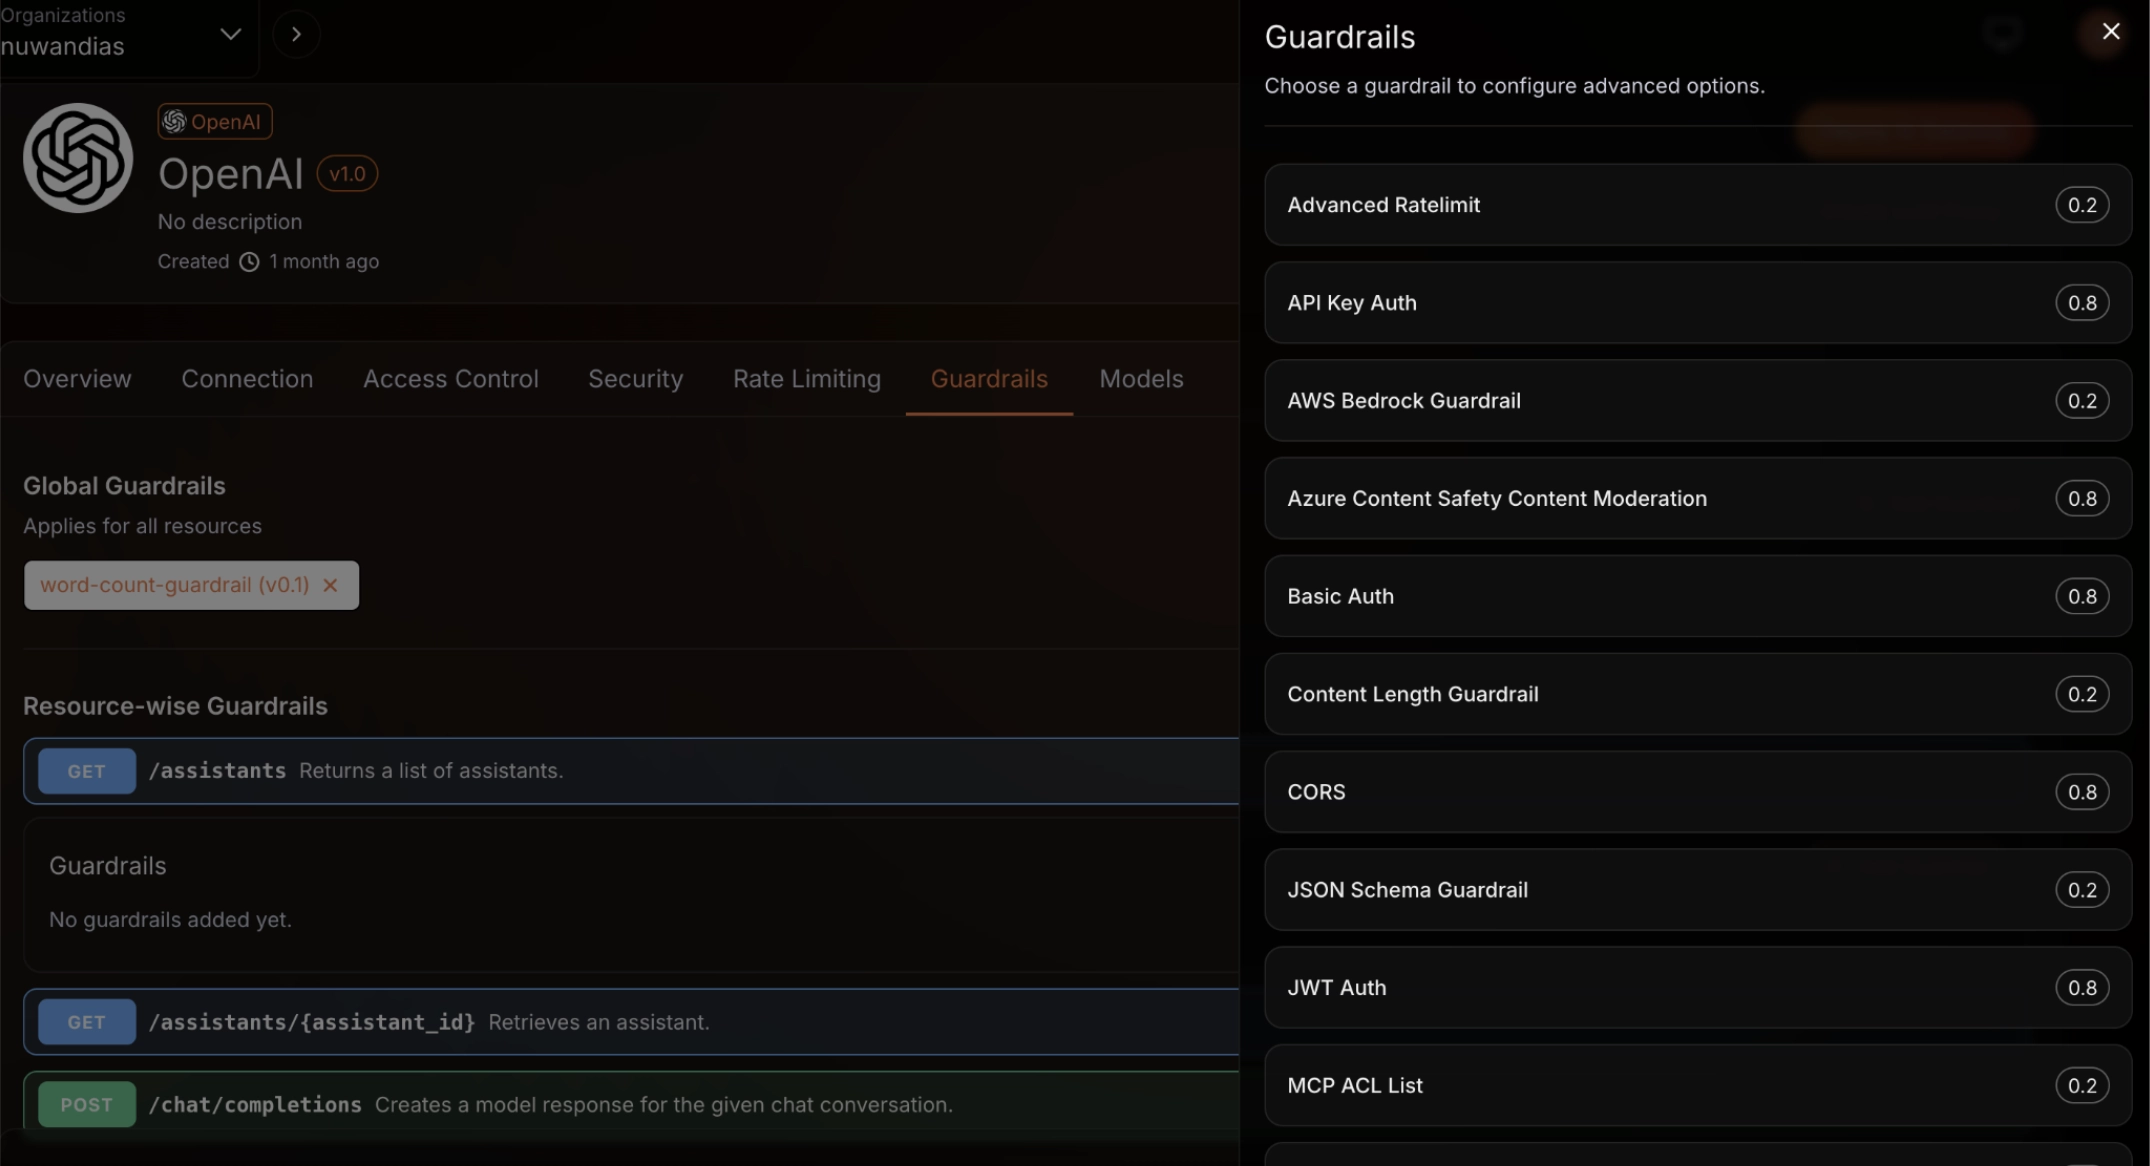Open the Models tab
2150x1166 pixels.
tap(1140, 379)
